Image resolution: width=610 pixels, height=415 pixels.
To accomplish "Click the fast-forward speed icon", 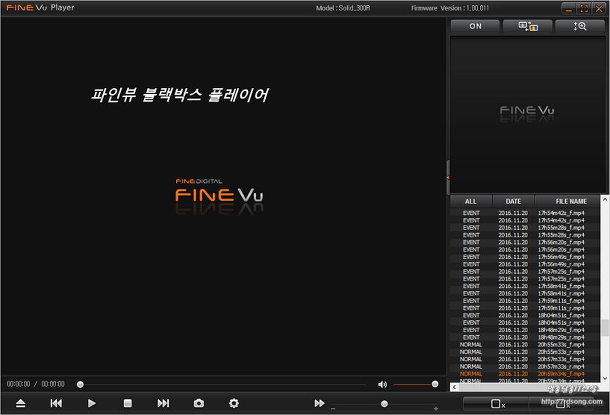I will [319, 403].
